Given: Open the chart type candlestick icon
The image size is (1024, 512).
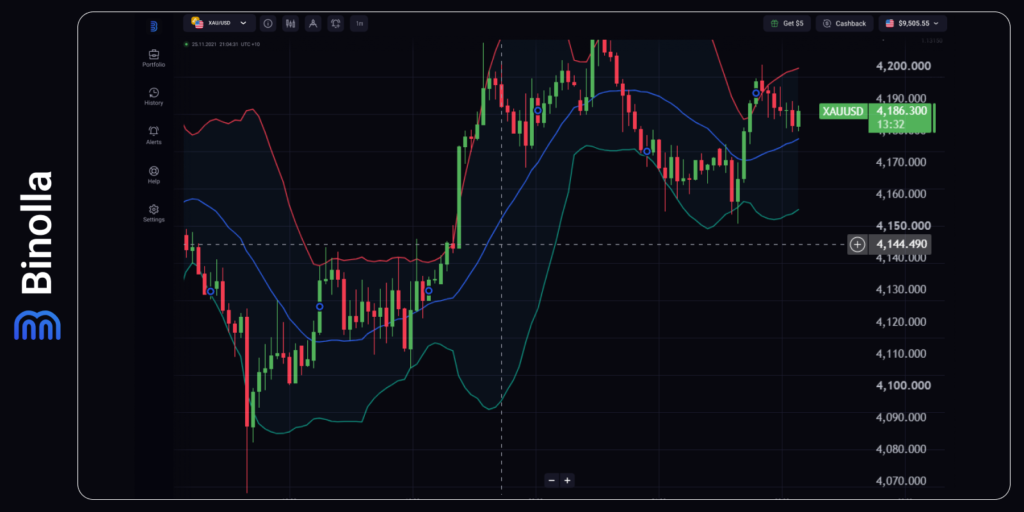Looking at the screenshot, I should tap(291, 24).
